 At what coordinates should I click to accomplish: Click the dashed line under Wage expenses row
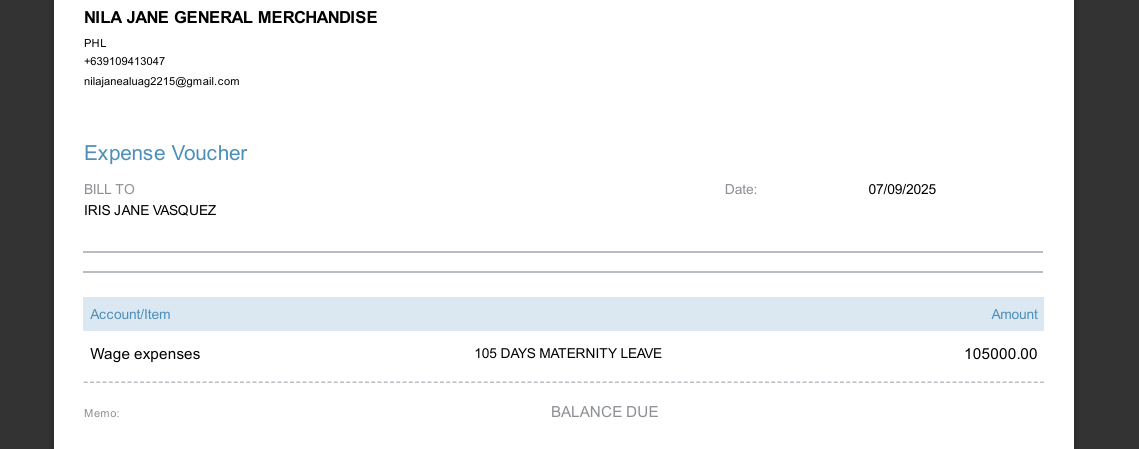pos(563,382)
